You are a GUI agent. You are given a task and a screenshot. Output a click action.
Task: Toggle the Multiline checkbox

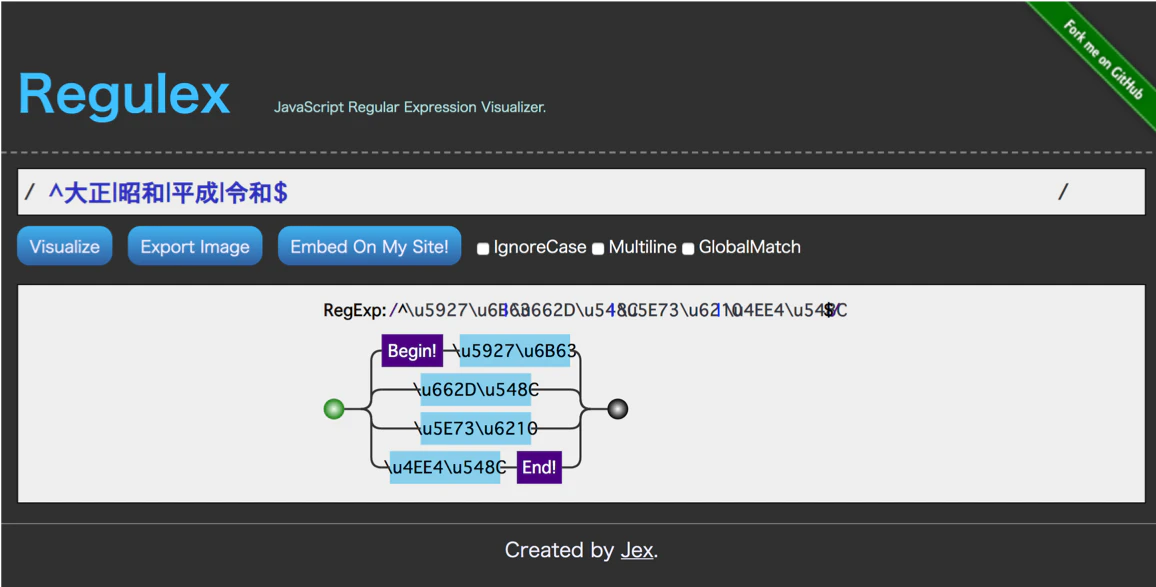point(599,249)
